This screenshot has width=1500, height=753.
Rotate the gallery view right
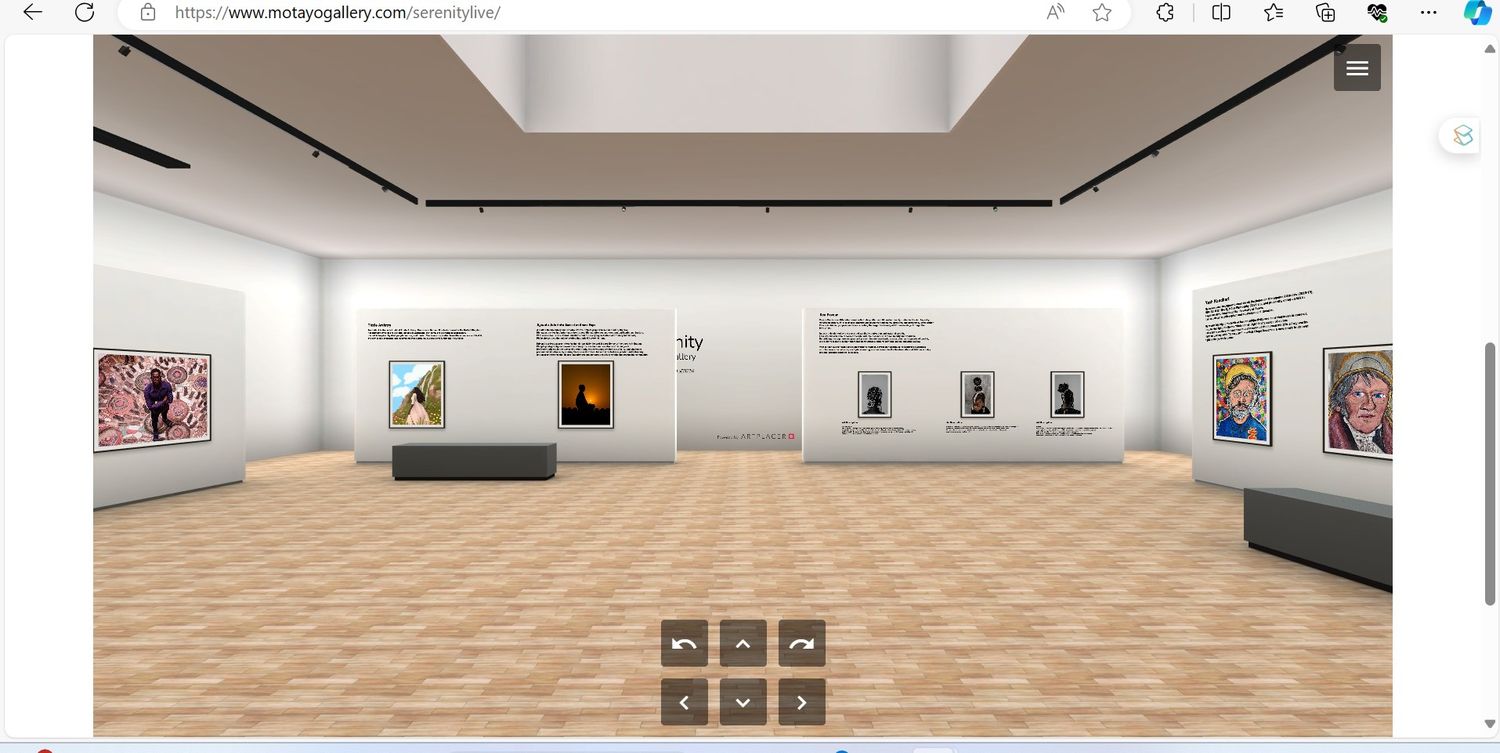802,644
